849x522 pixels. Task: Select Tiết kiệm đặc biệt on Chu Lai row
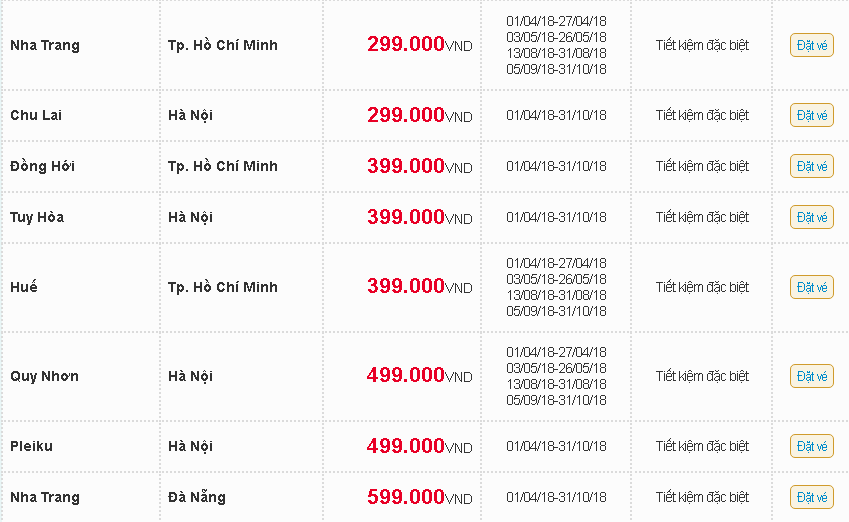pos(702,115)
